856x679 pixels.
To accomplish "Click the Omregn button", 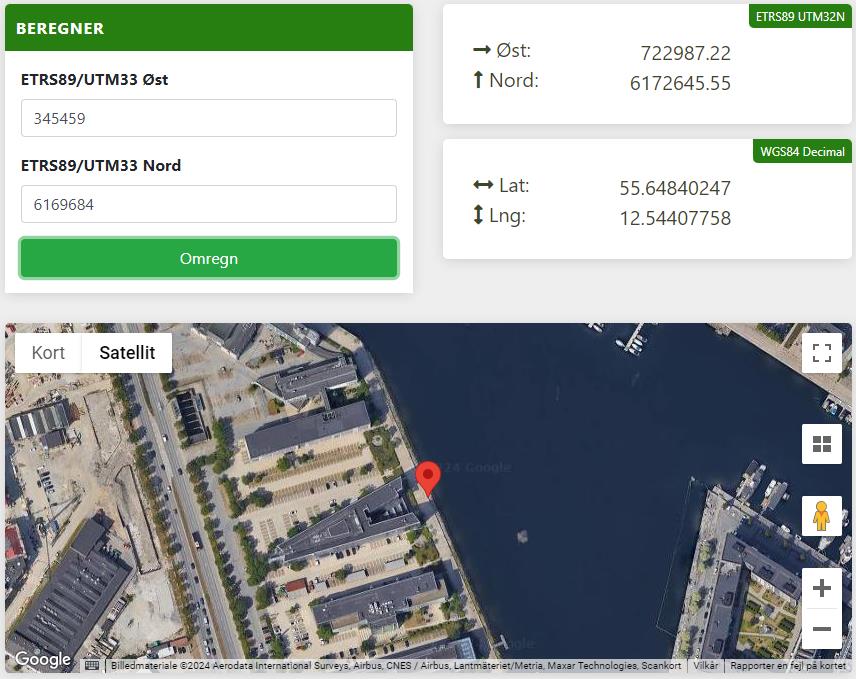I will coord(209,258).
